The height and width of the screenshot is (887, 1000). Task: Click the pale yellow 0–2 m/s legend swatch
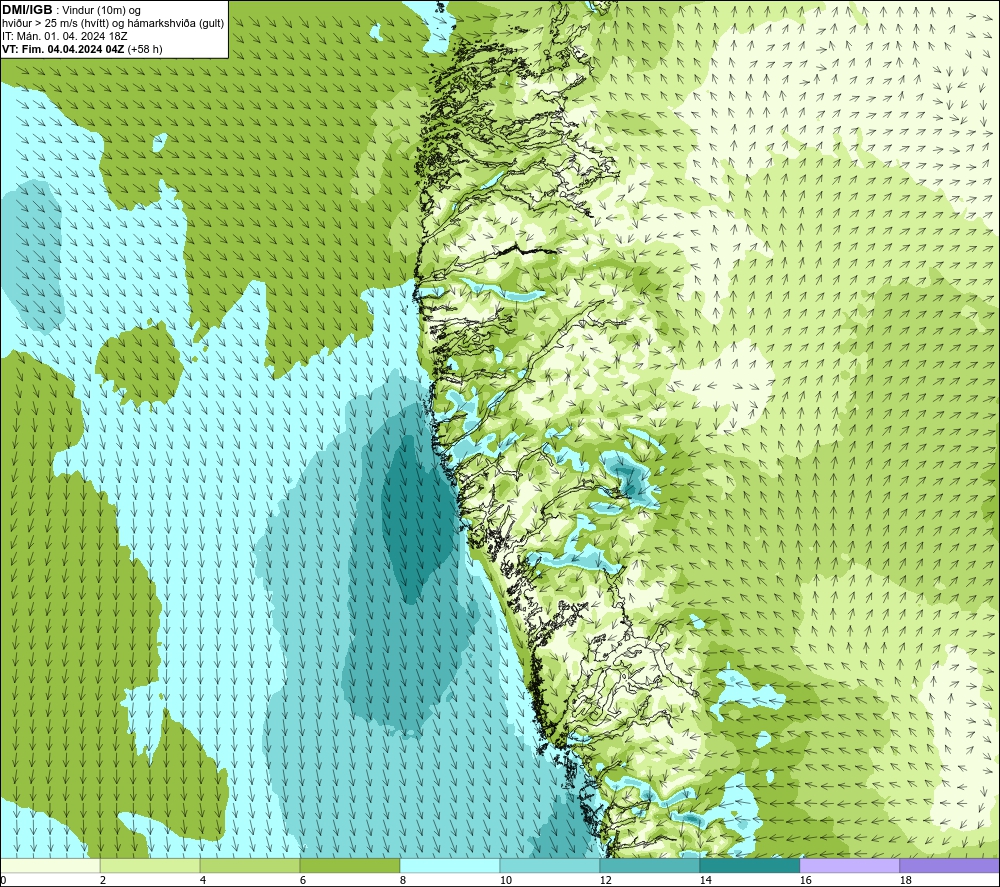(x=50, y=866)
